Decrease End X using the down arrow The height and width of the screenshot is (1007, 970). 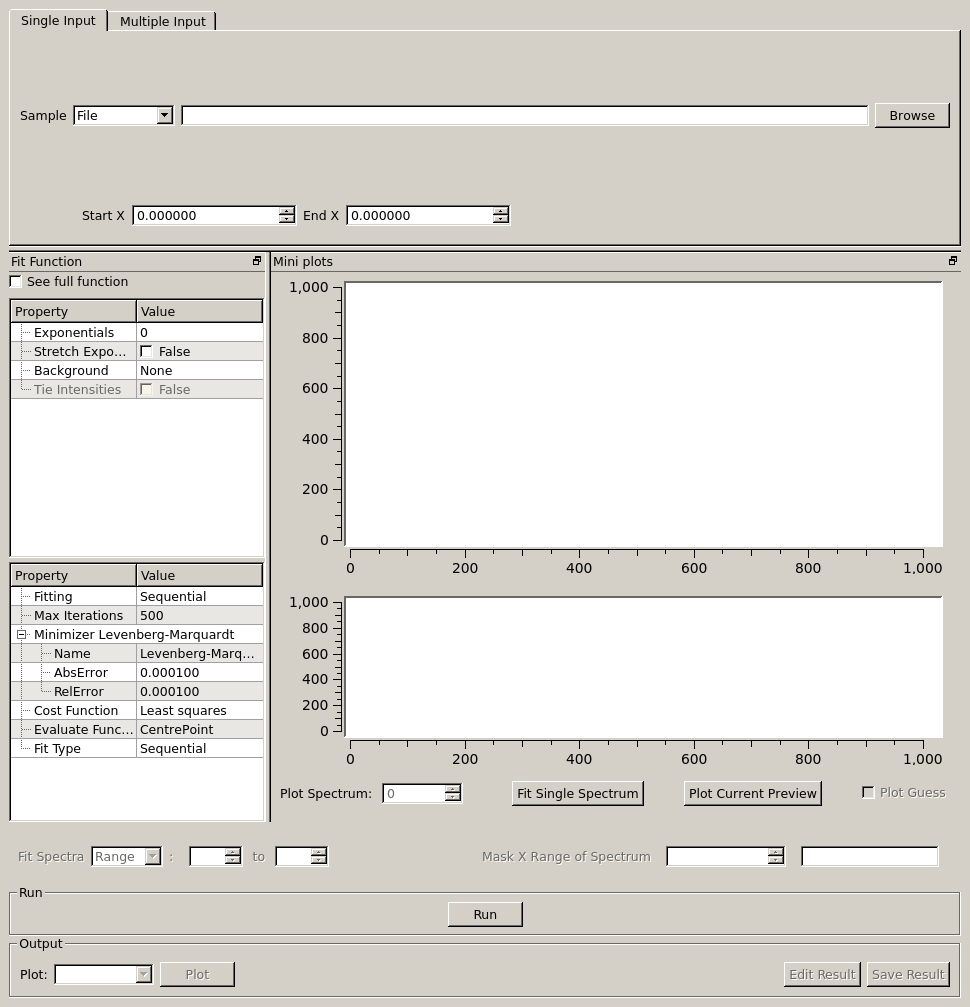500,220
